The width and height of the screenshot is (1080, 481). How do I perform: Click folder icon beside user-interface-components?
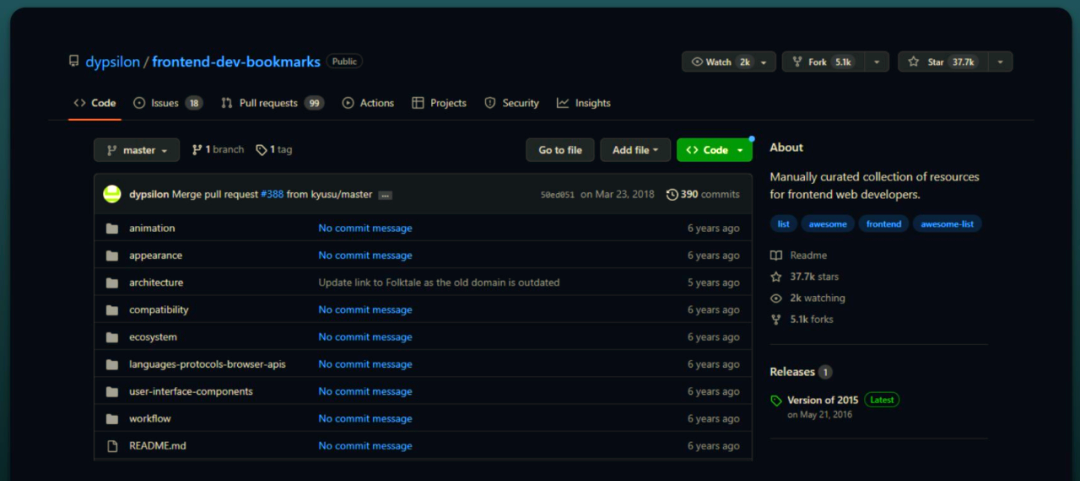coord(112,391)
